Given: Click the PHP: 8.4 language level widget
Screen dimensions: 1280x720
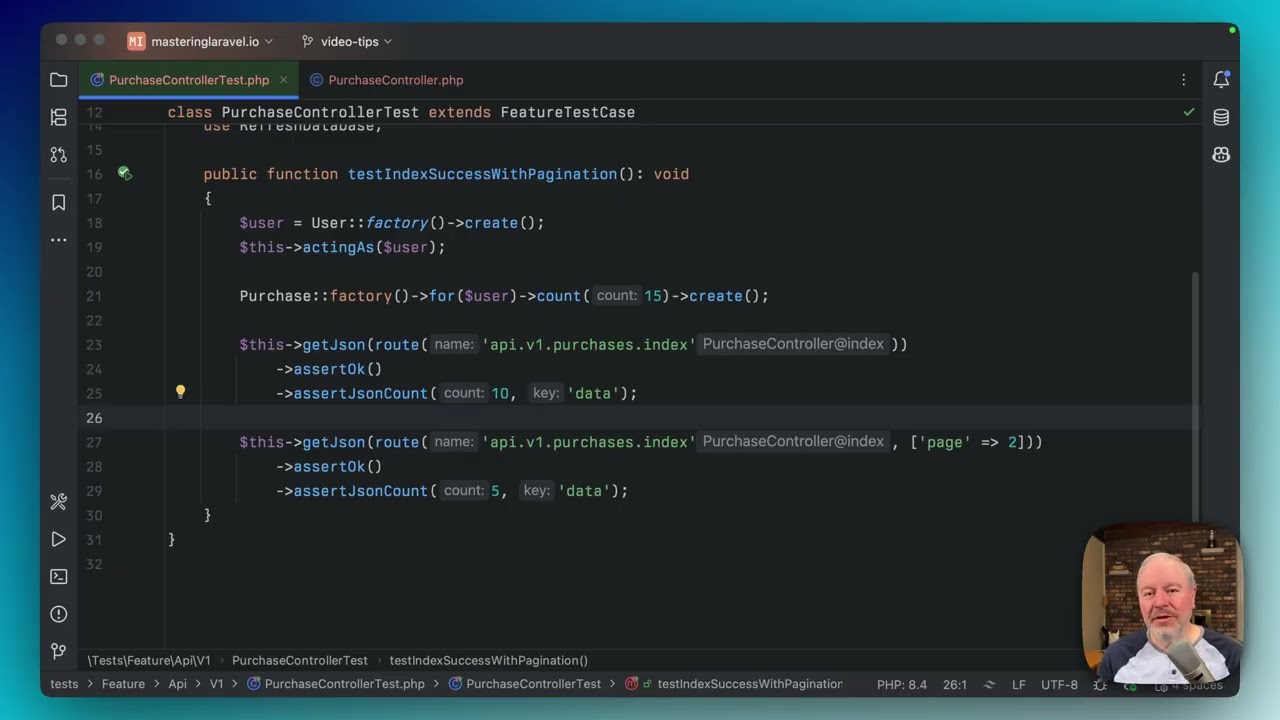Looking at the screenshot, I should 902,685.
